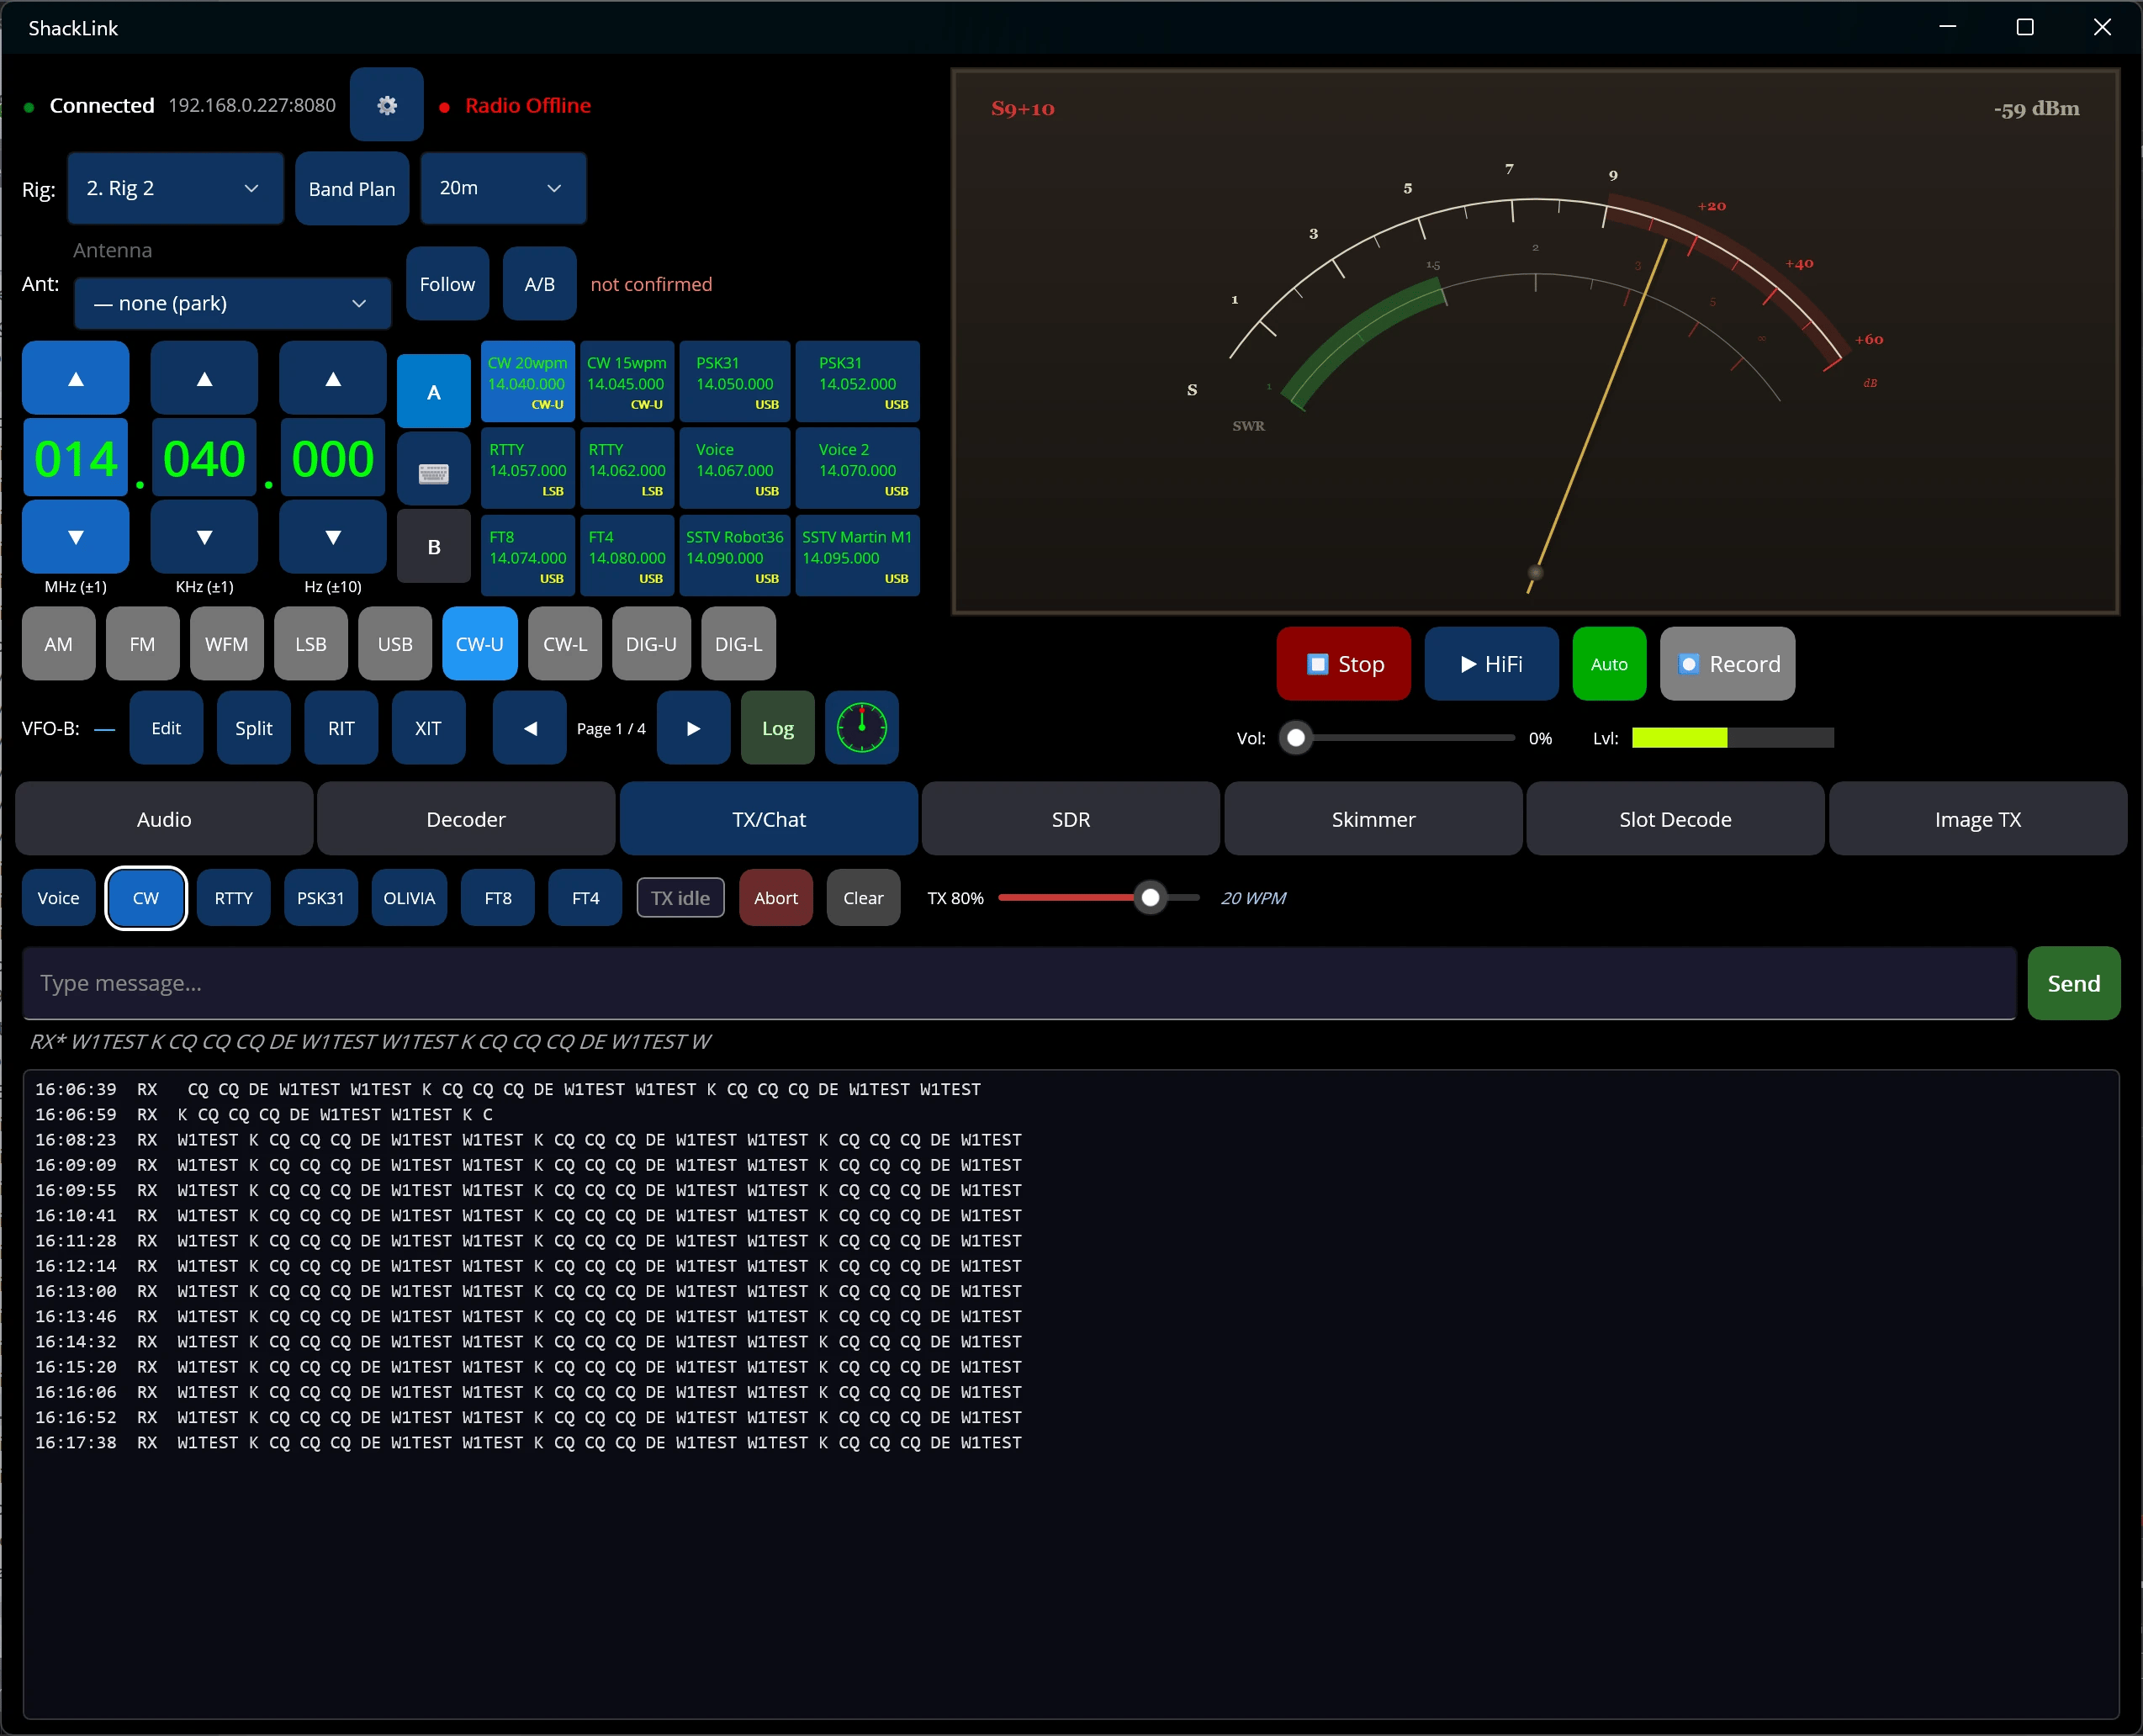Start Record audio button

coord(1727,664)
